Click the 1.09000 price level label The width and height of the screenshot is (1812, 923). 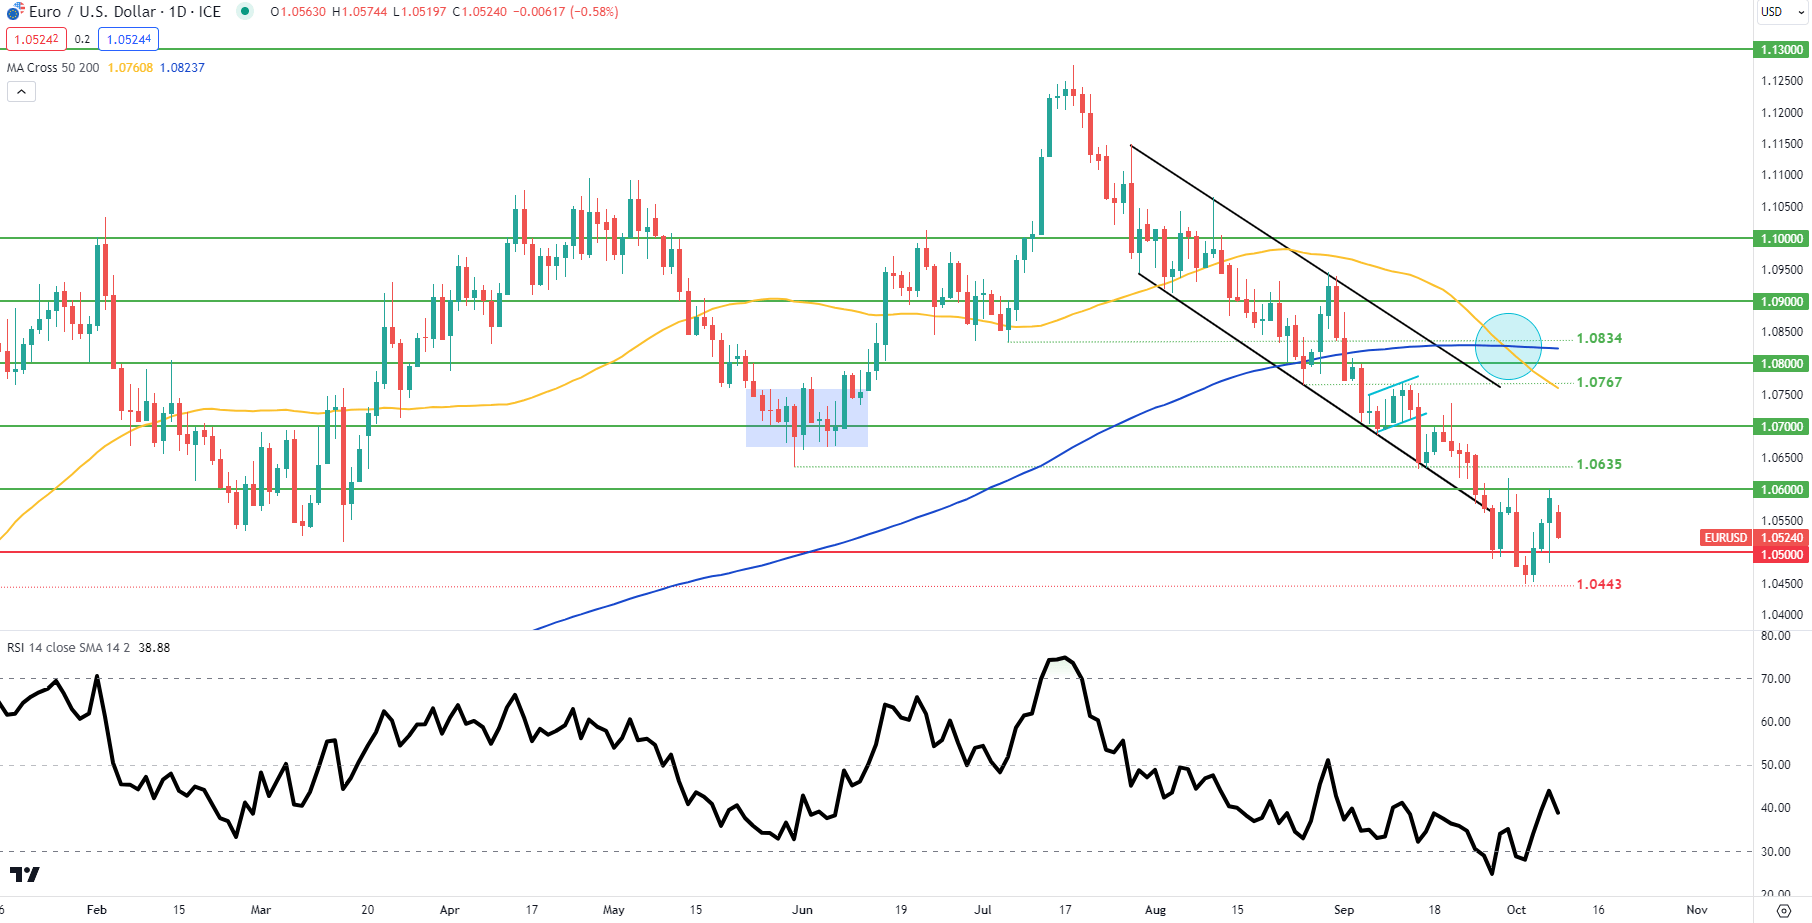(x=1782, y=301)
